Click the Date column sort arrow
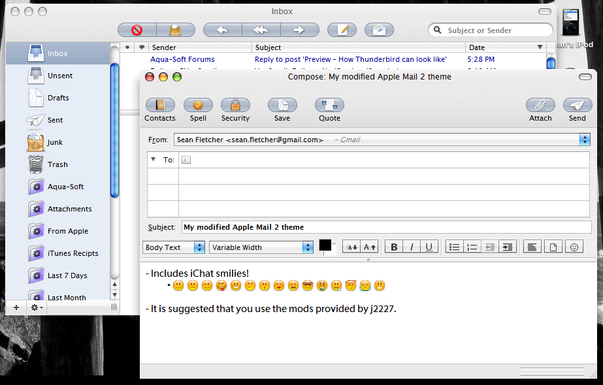 click(540, 47)
